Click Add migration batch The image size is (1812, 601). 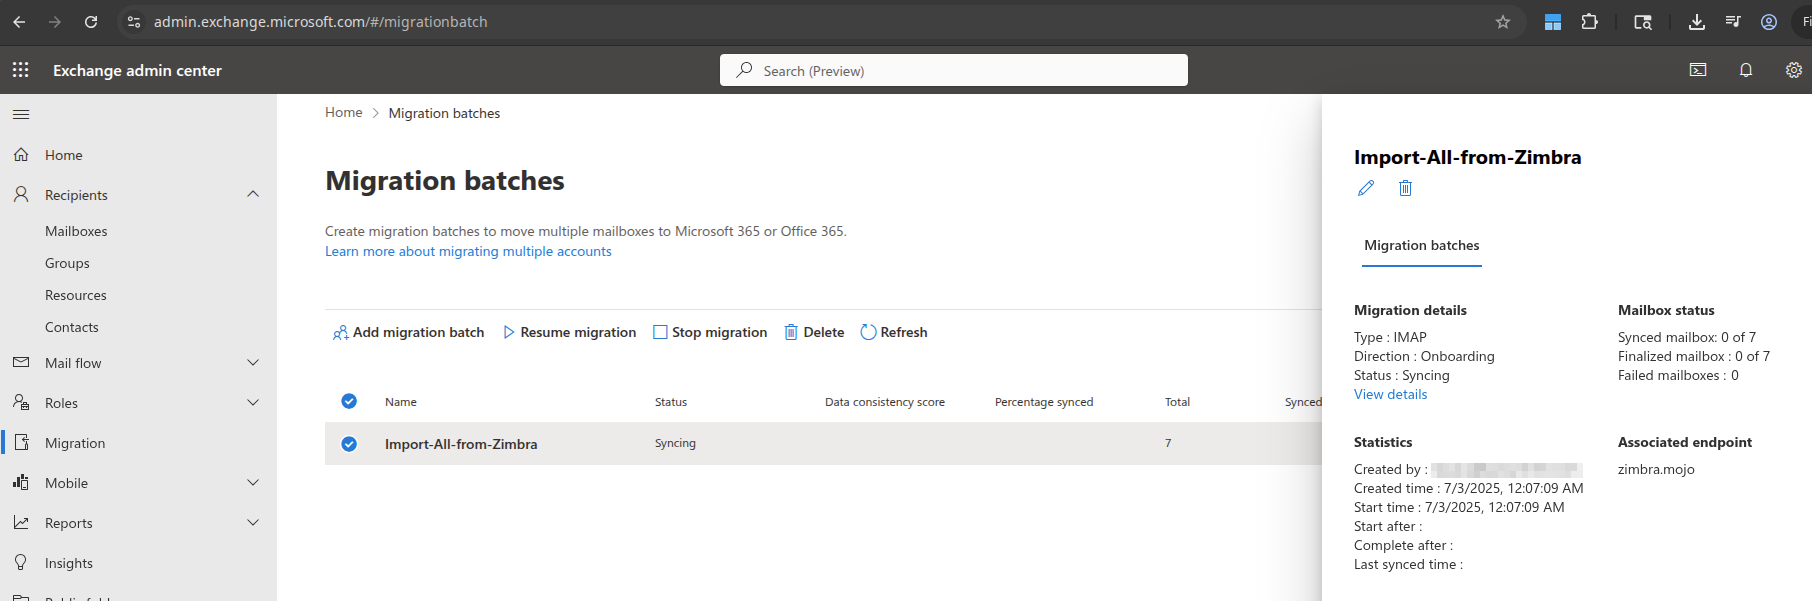[408, 332]
